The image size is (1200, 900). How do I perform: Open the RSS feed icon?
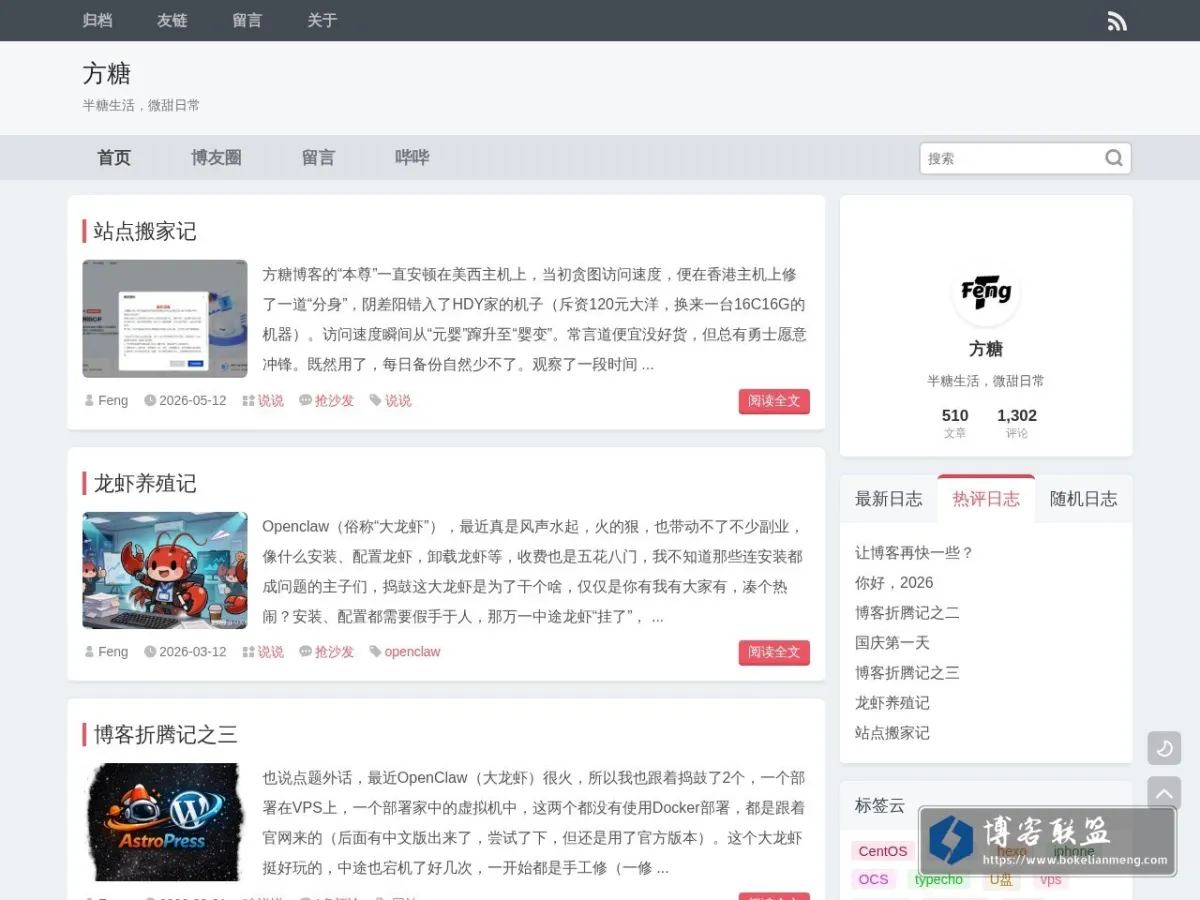[x=1117, y=21]
